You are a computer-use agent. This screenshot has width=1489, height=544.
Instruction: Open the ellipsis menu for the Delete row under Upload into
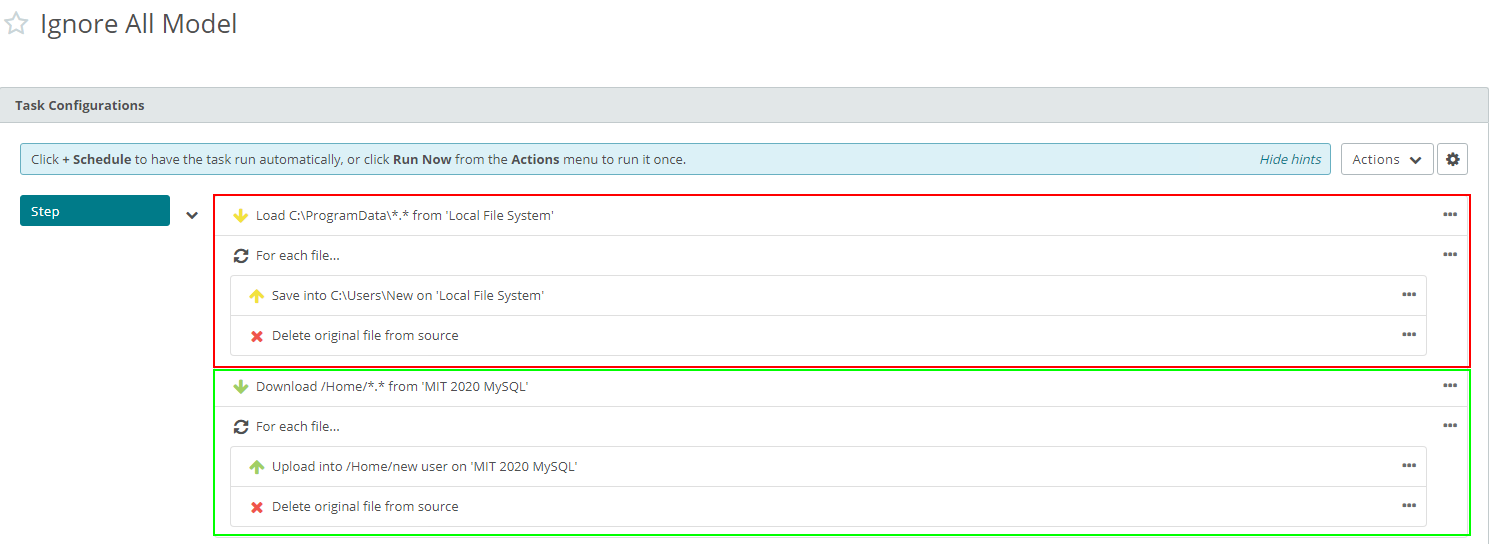click(x=1409, y=506)
